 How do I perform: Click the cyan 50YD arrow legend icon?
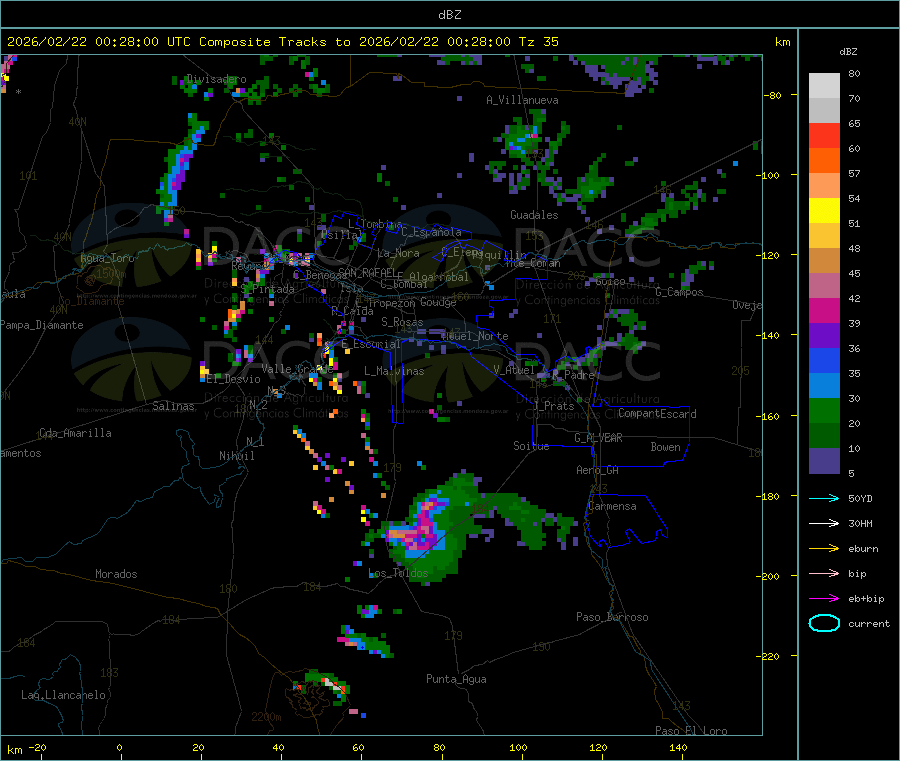point(824,498)
